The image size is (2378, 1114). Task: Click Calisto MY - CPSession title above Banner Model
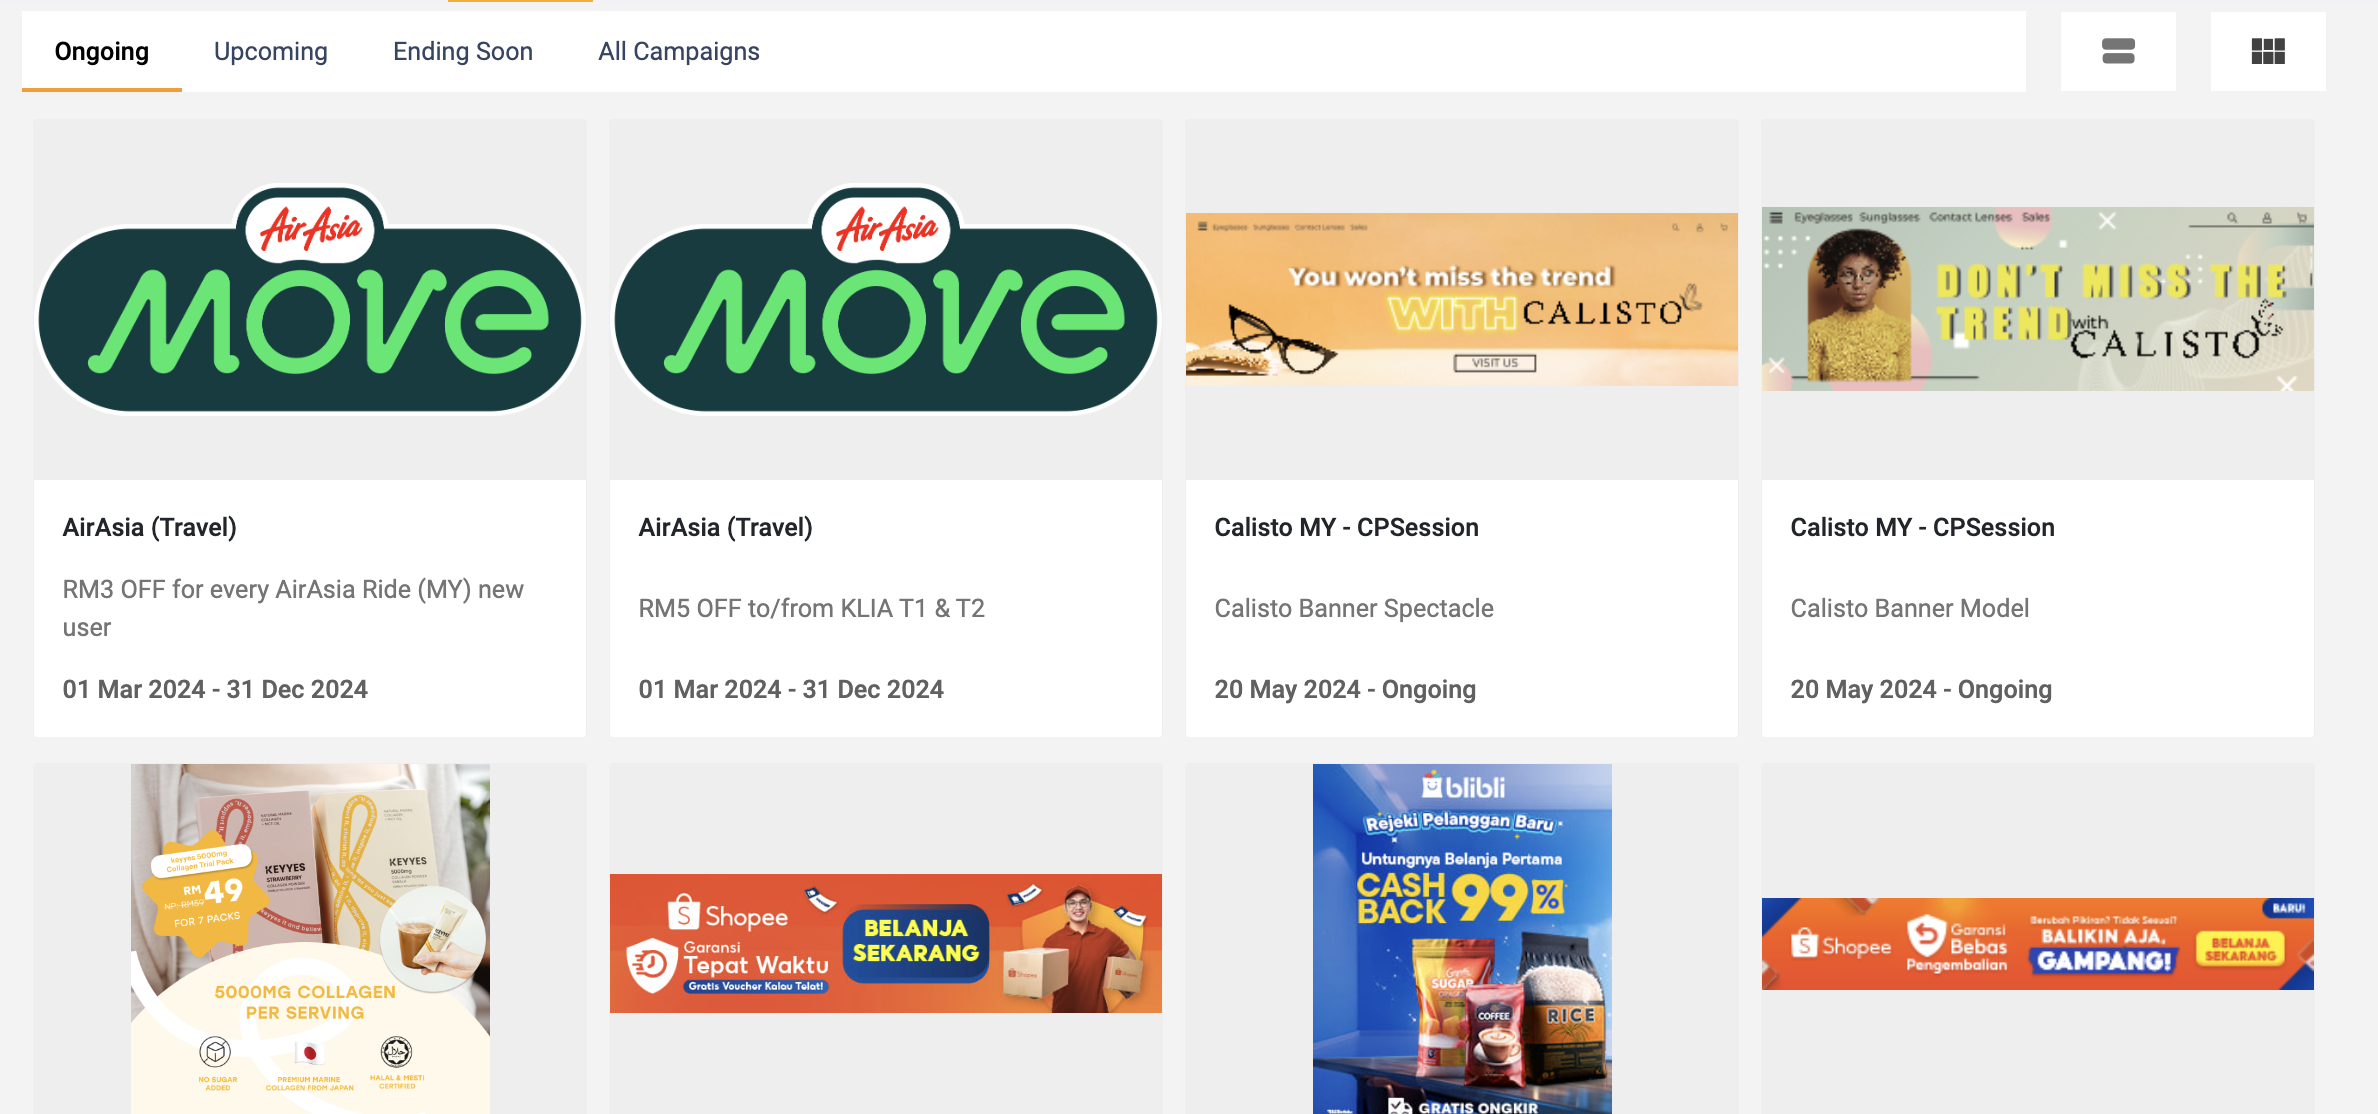(1922, 527)
